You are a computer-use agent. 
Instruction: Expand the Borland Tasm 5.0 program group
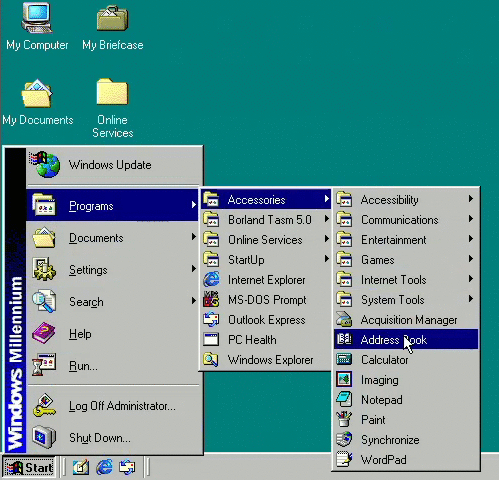tap(266, 220)
